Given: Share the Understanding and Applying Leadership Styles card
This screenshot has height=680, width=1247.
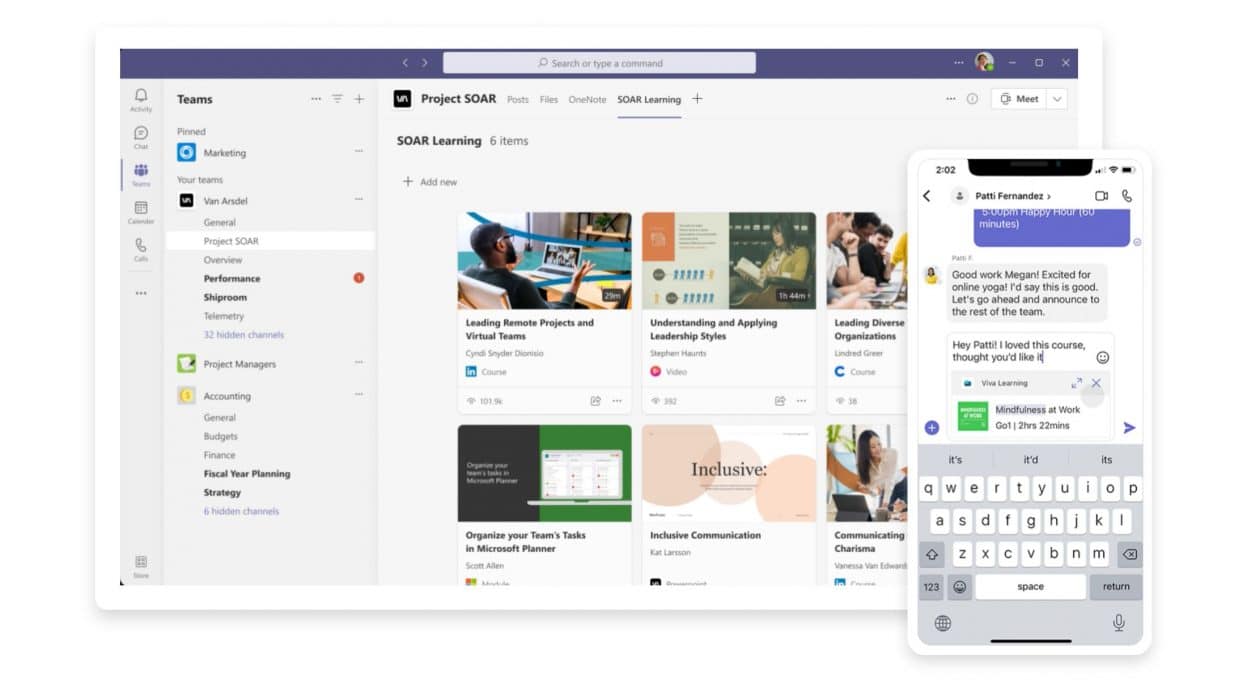Looking at the screenshot, I should pos(780,401).
